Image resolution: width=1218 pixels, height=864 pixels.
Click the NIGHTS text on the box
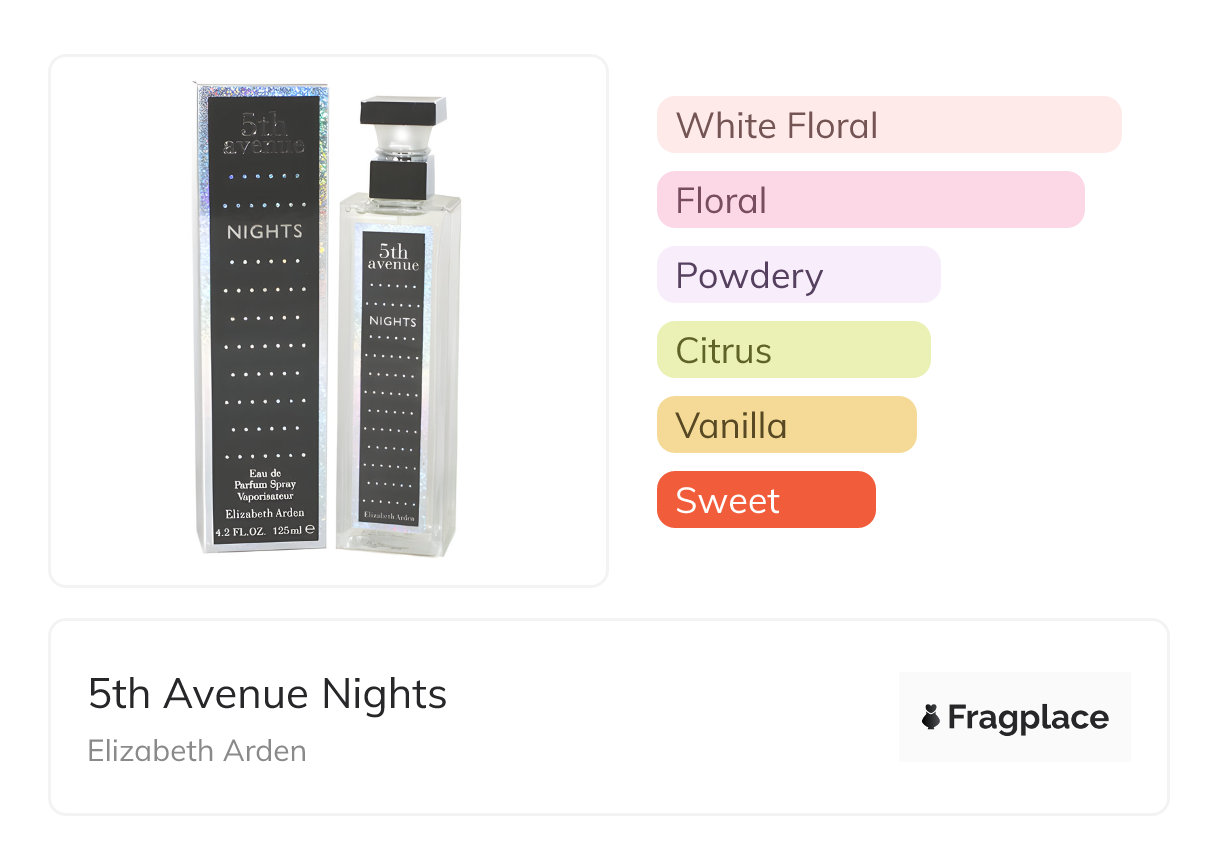point(264,232)
